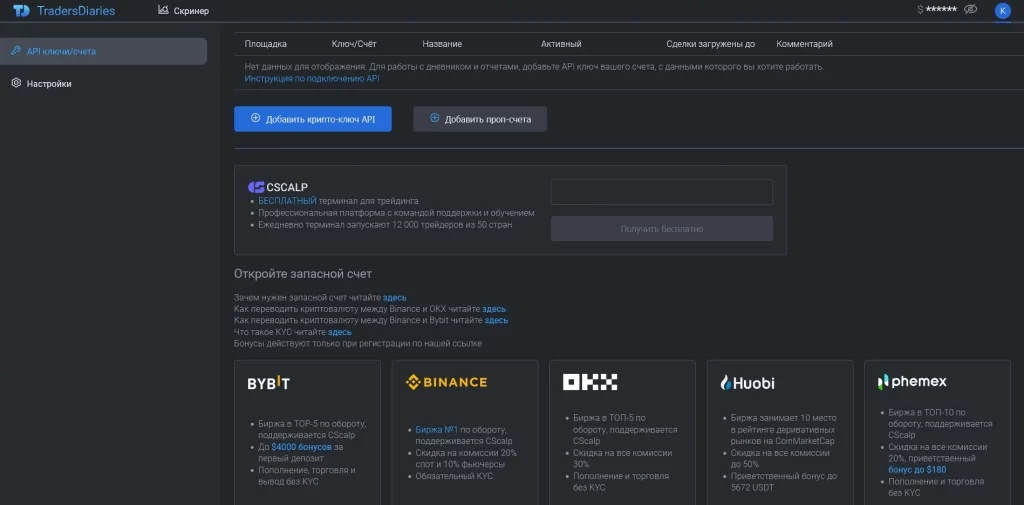Click здесь link for Binance and Bybit transfer

496,320
